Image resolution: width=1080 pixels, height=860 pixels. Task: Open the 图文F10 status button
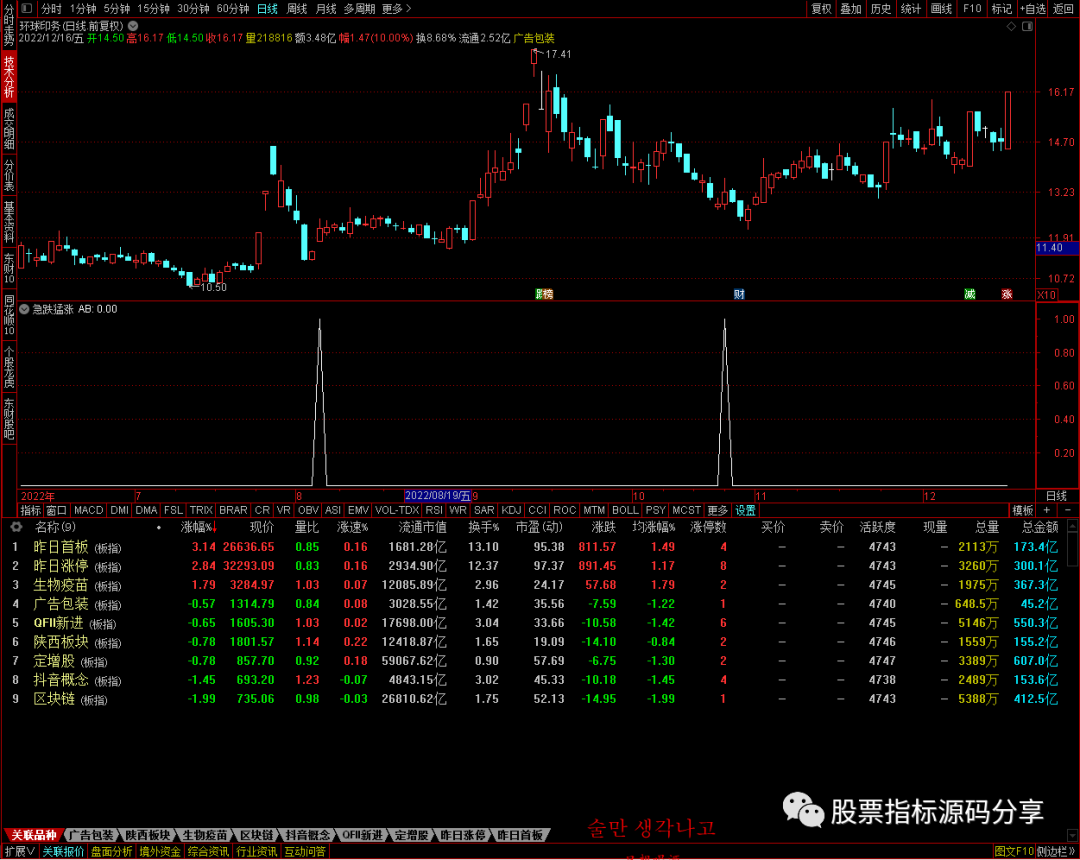1014,852
